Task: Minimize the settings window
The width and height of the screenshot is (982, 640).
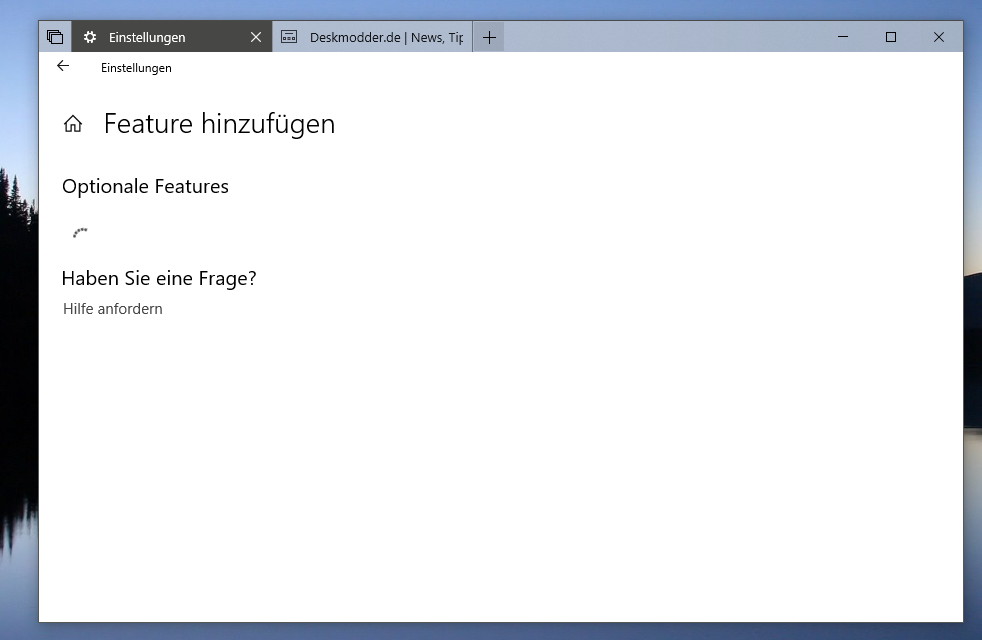Action: tap(843, 37)
